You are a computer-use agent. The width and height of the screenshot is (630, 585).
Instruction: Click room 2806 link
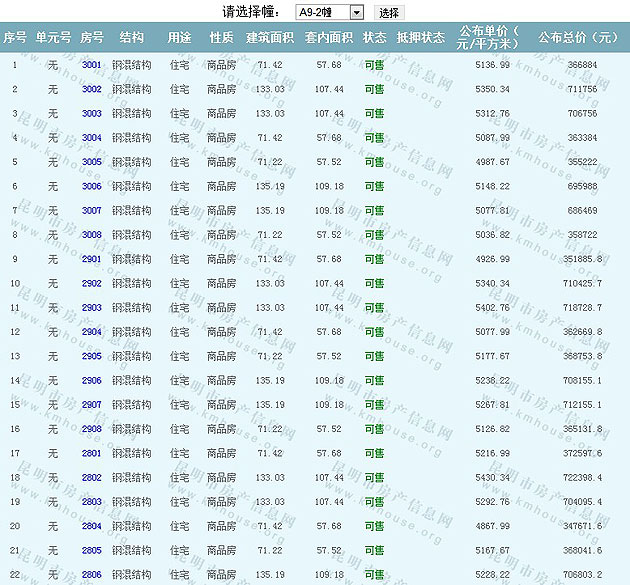[92, 575]
